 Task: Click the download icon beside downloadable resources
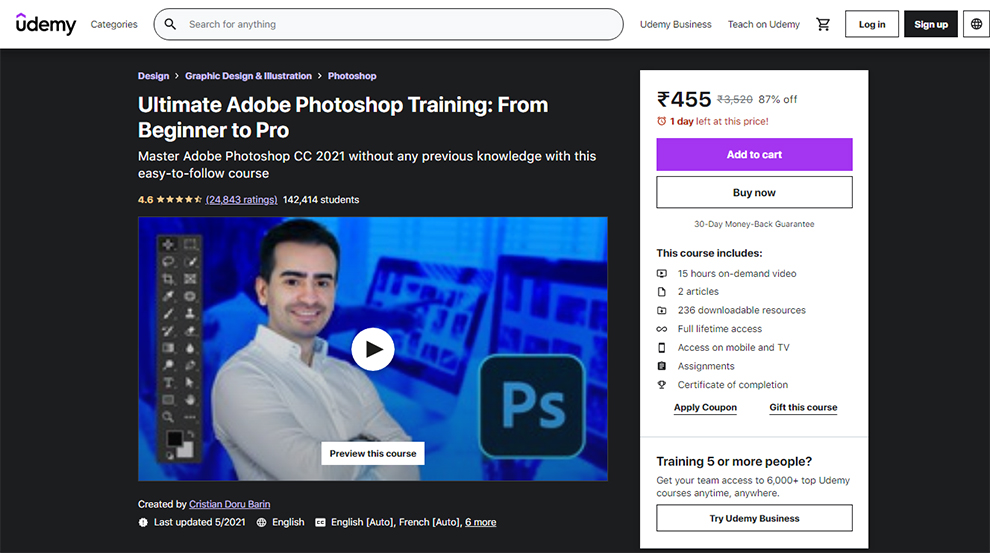(x=662, y=310)
